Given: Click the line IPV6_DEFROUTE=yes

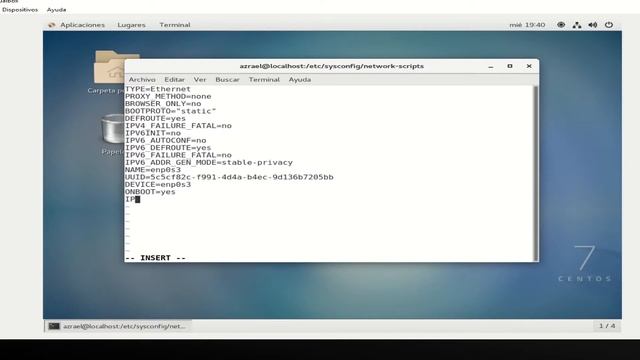Looking at the screenshot, I should click(x=168, y=148).
